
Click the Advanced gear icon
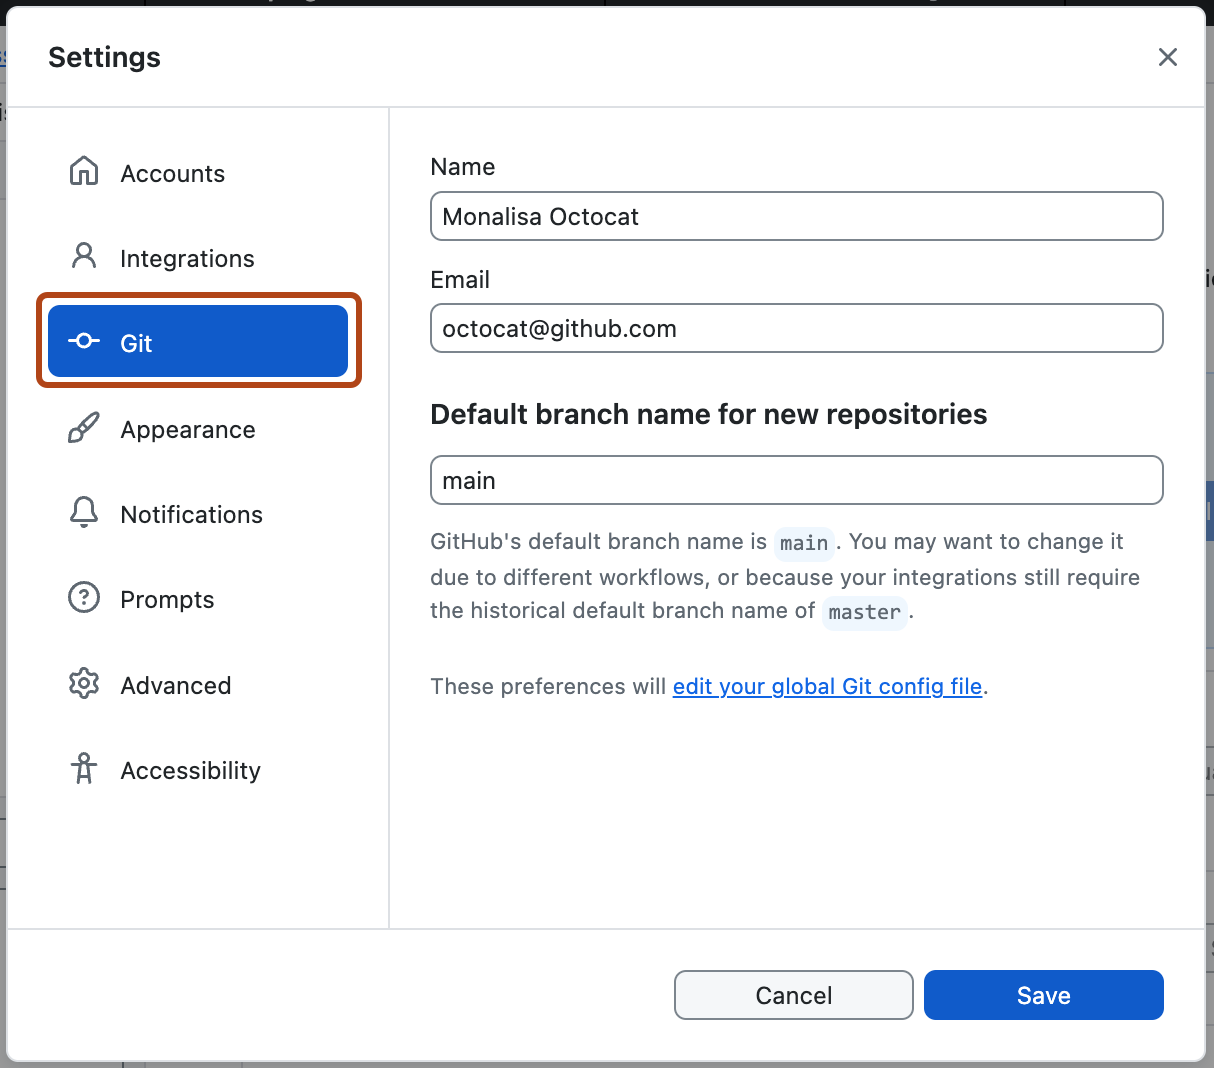point(84,684)
